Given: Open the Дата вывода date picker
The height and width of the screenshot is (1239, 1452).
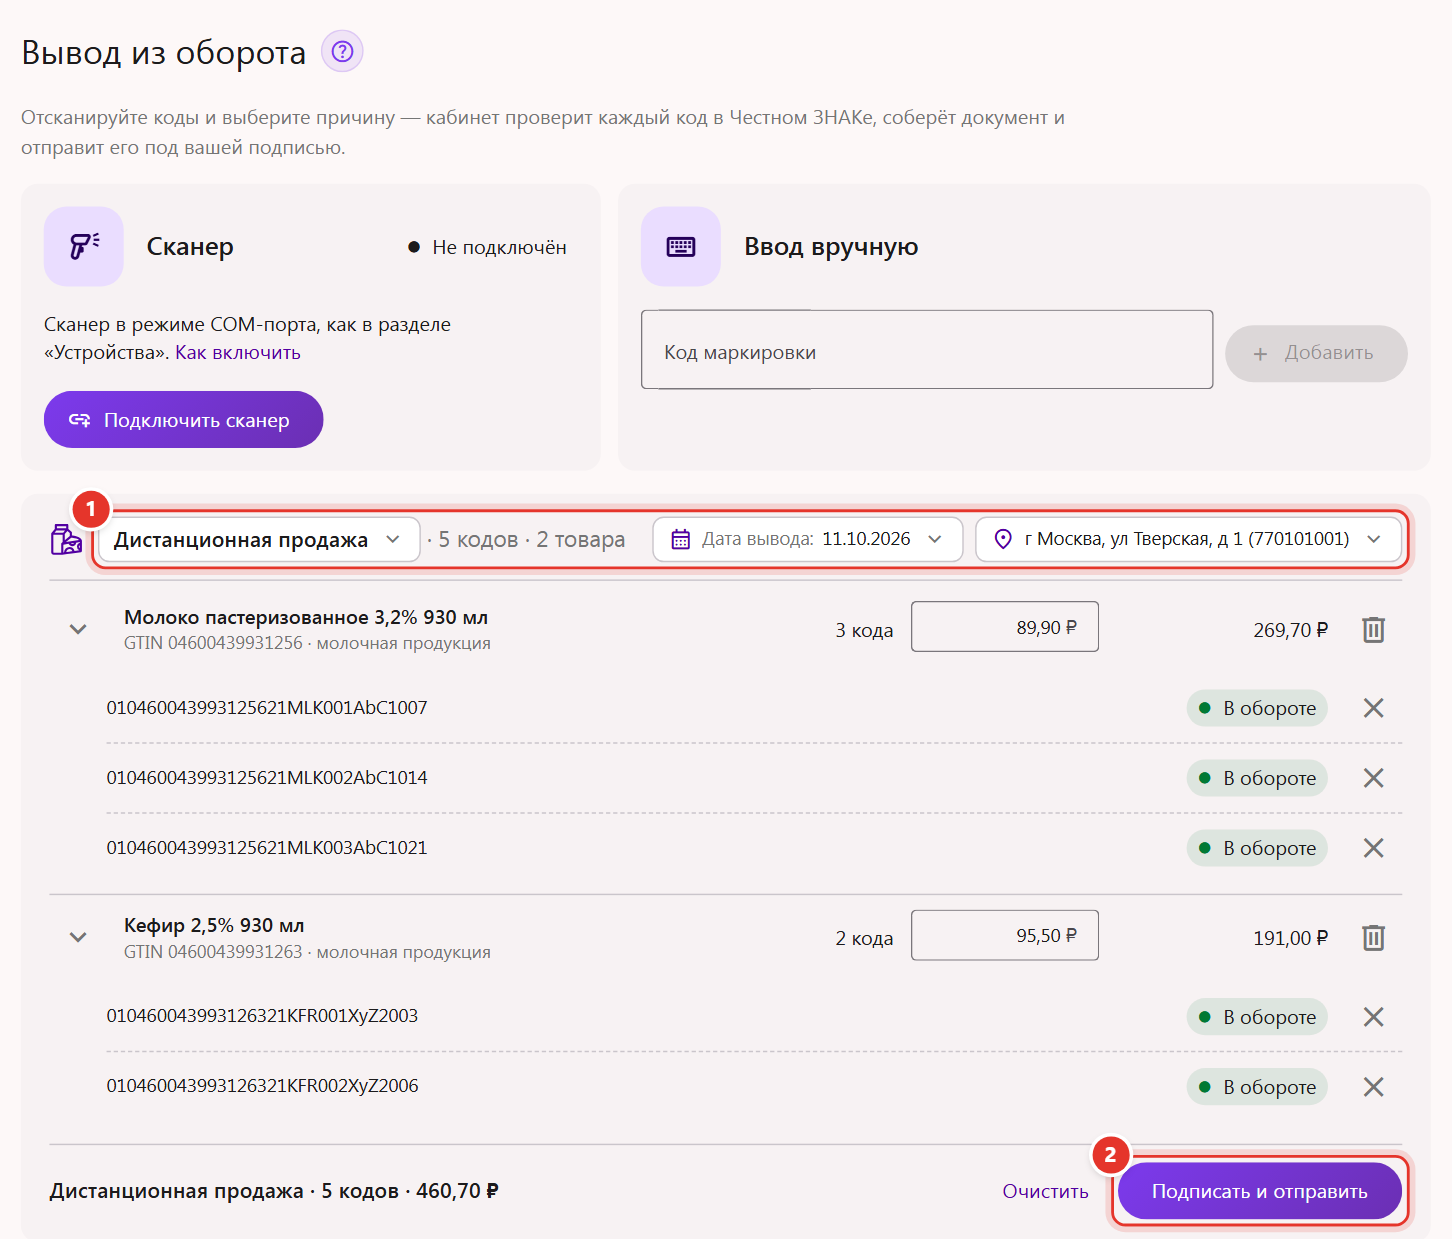Looking at the screenshot, I should (x=808, y=539).
